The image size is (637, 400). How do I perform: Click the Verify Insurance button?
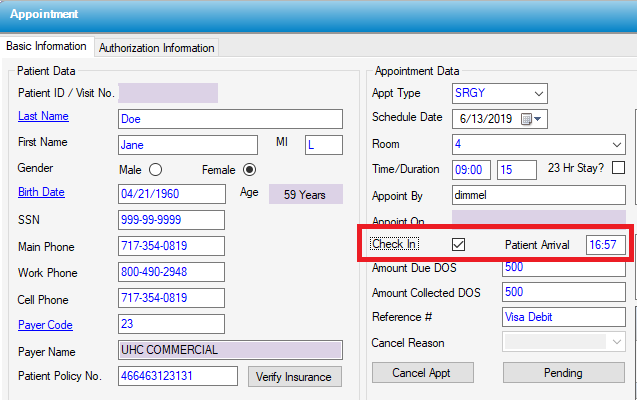click(x=294, y=376)
